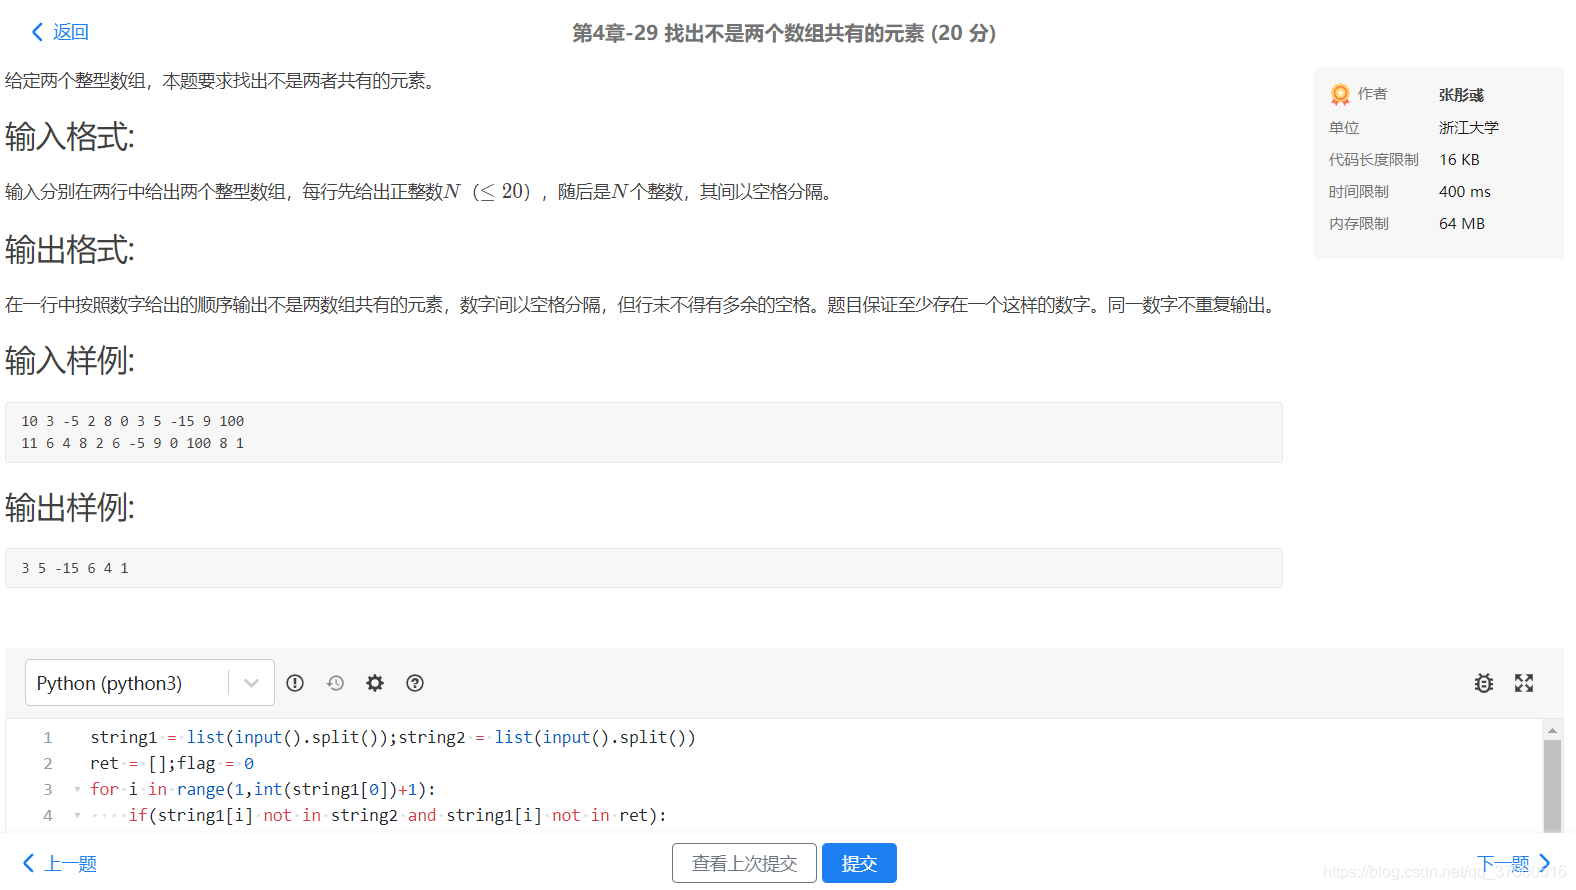This screenshot has width=1576, height=890.
Task: Click 查看上次提交 button
Action: (x=744, y=863)
